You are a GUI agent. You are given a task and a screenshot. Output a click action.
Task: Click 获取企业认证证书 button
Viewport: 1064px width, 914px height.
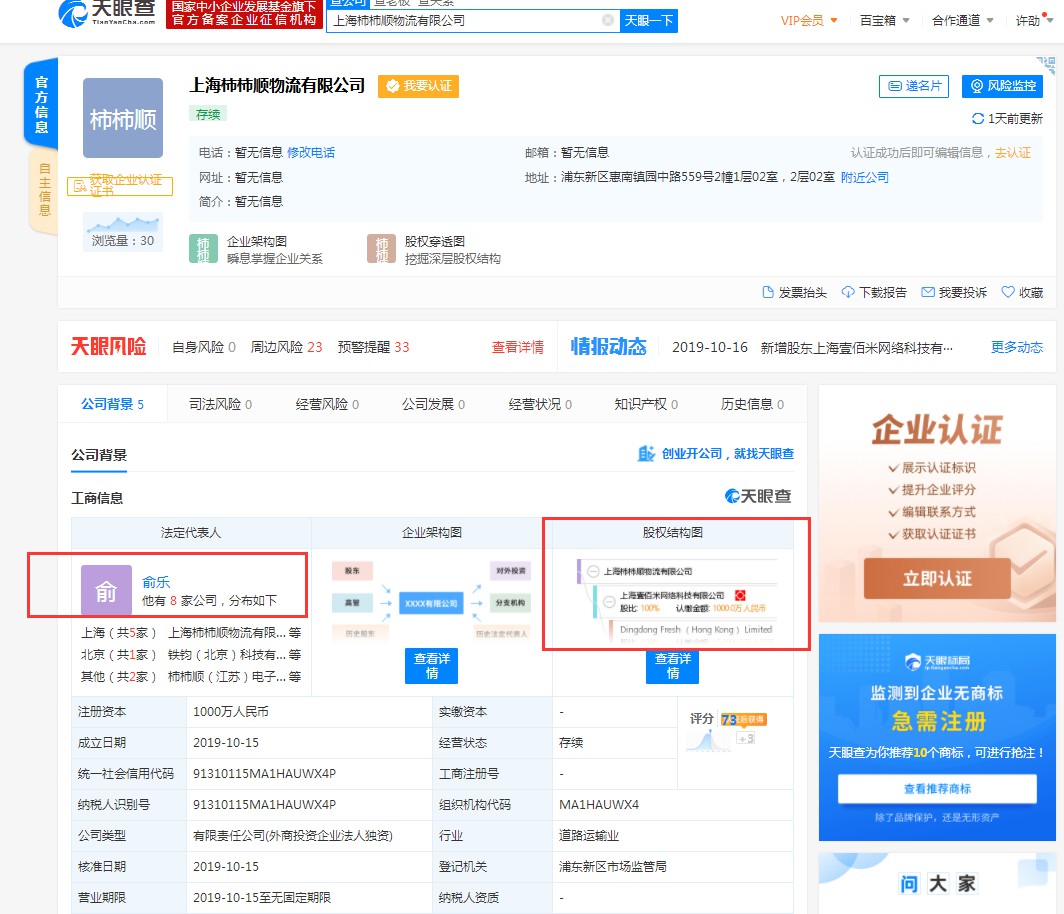pyautogui.click(x=119, y=186)
